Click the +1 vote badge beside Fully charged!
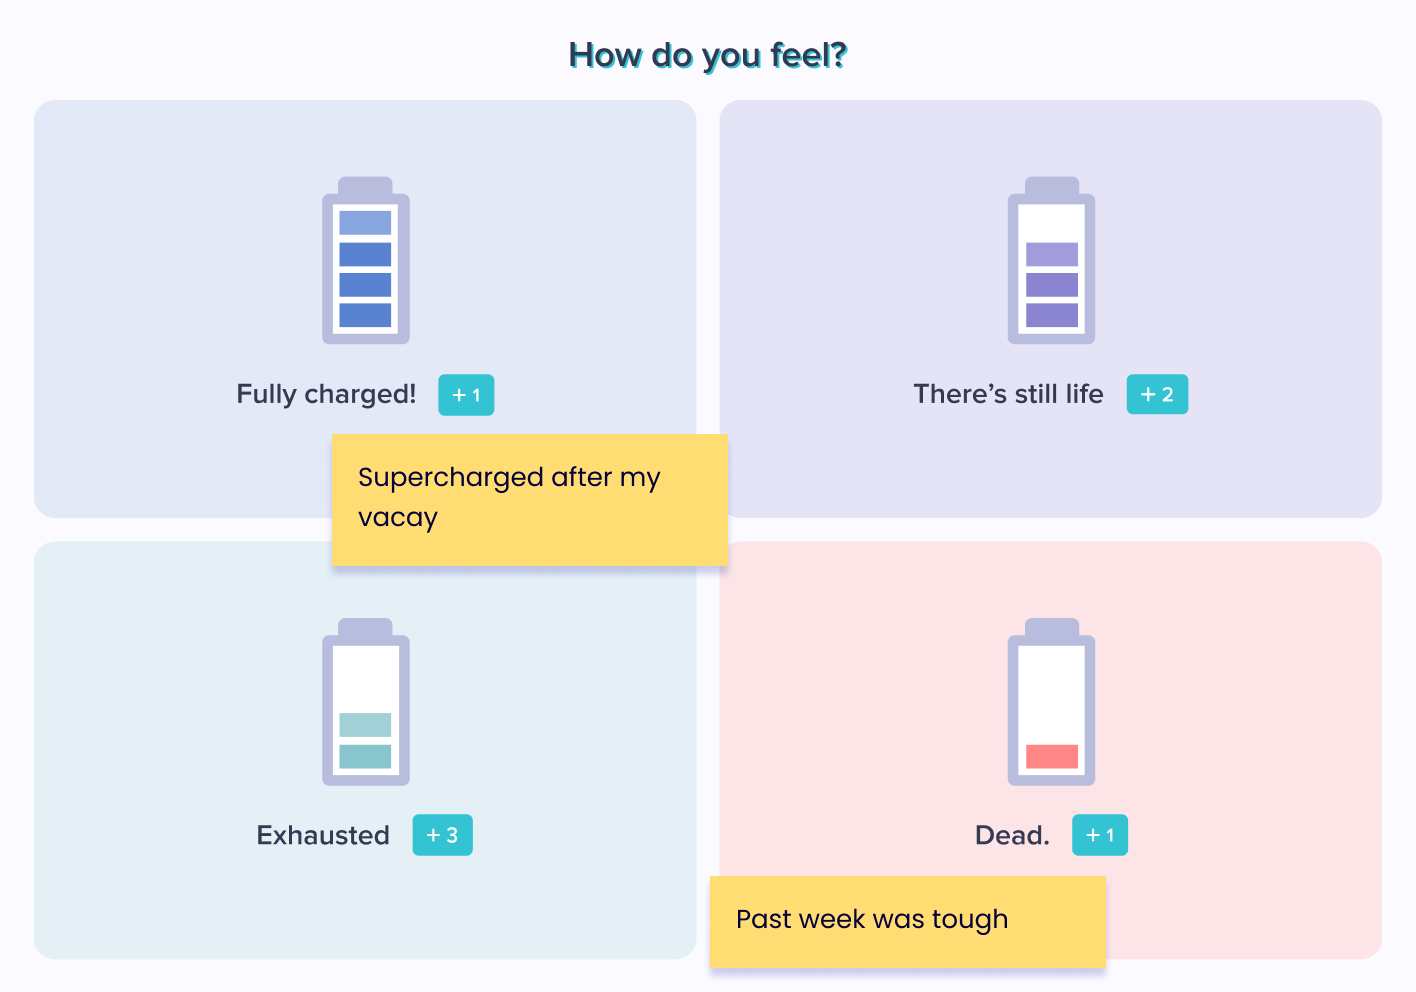This screenshot has height=992, width=1416. tap(466, 395)
